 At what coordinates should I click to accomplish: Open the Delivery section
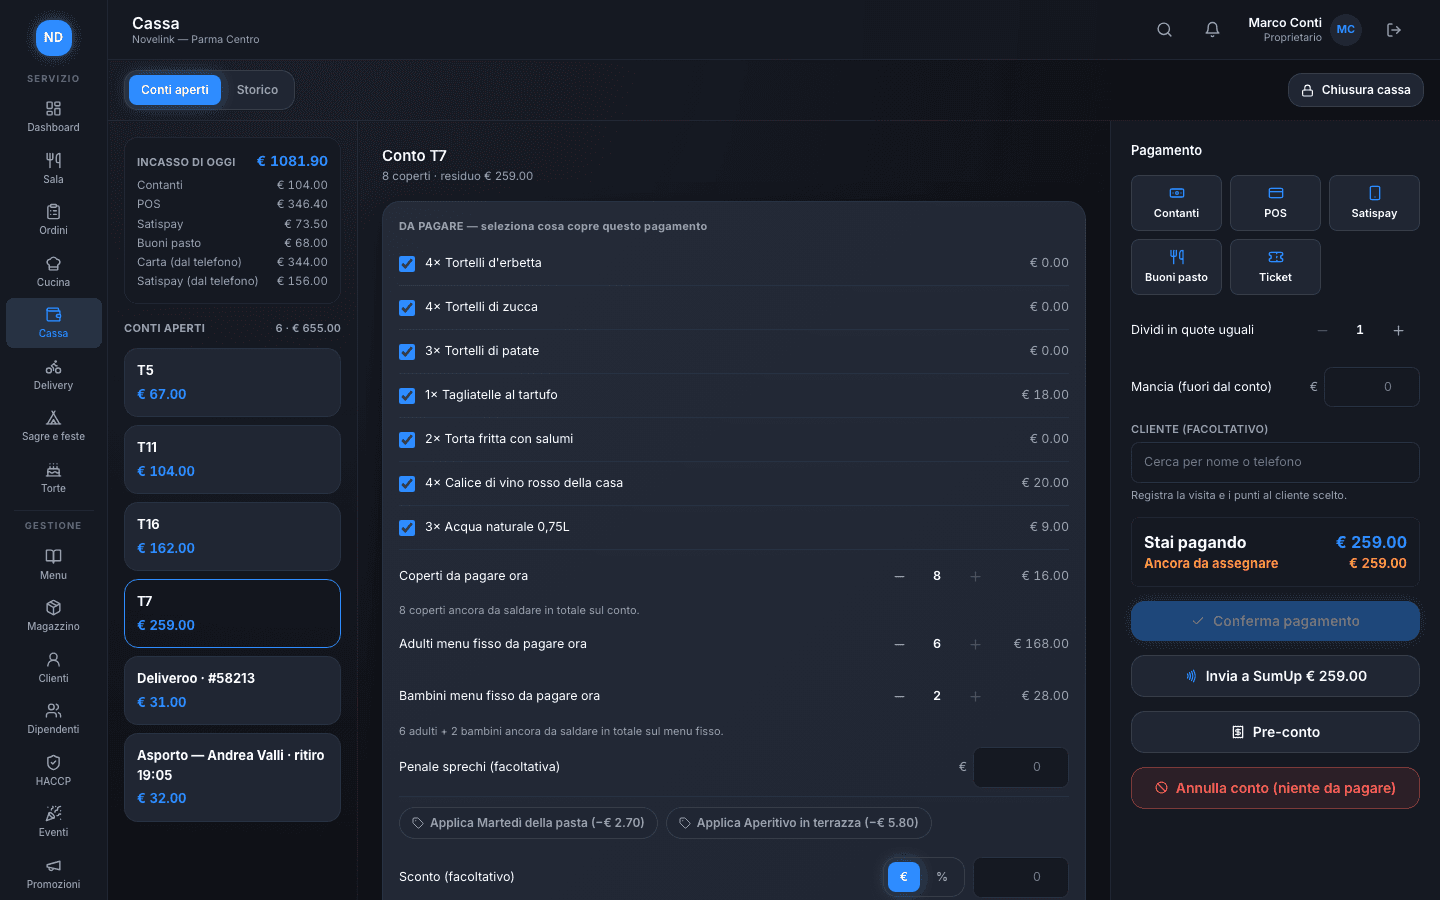54,374
